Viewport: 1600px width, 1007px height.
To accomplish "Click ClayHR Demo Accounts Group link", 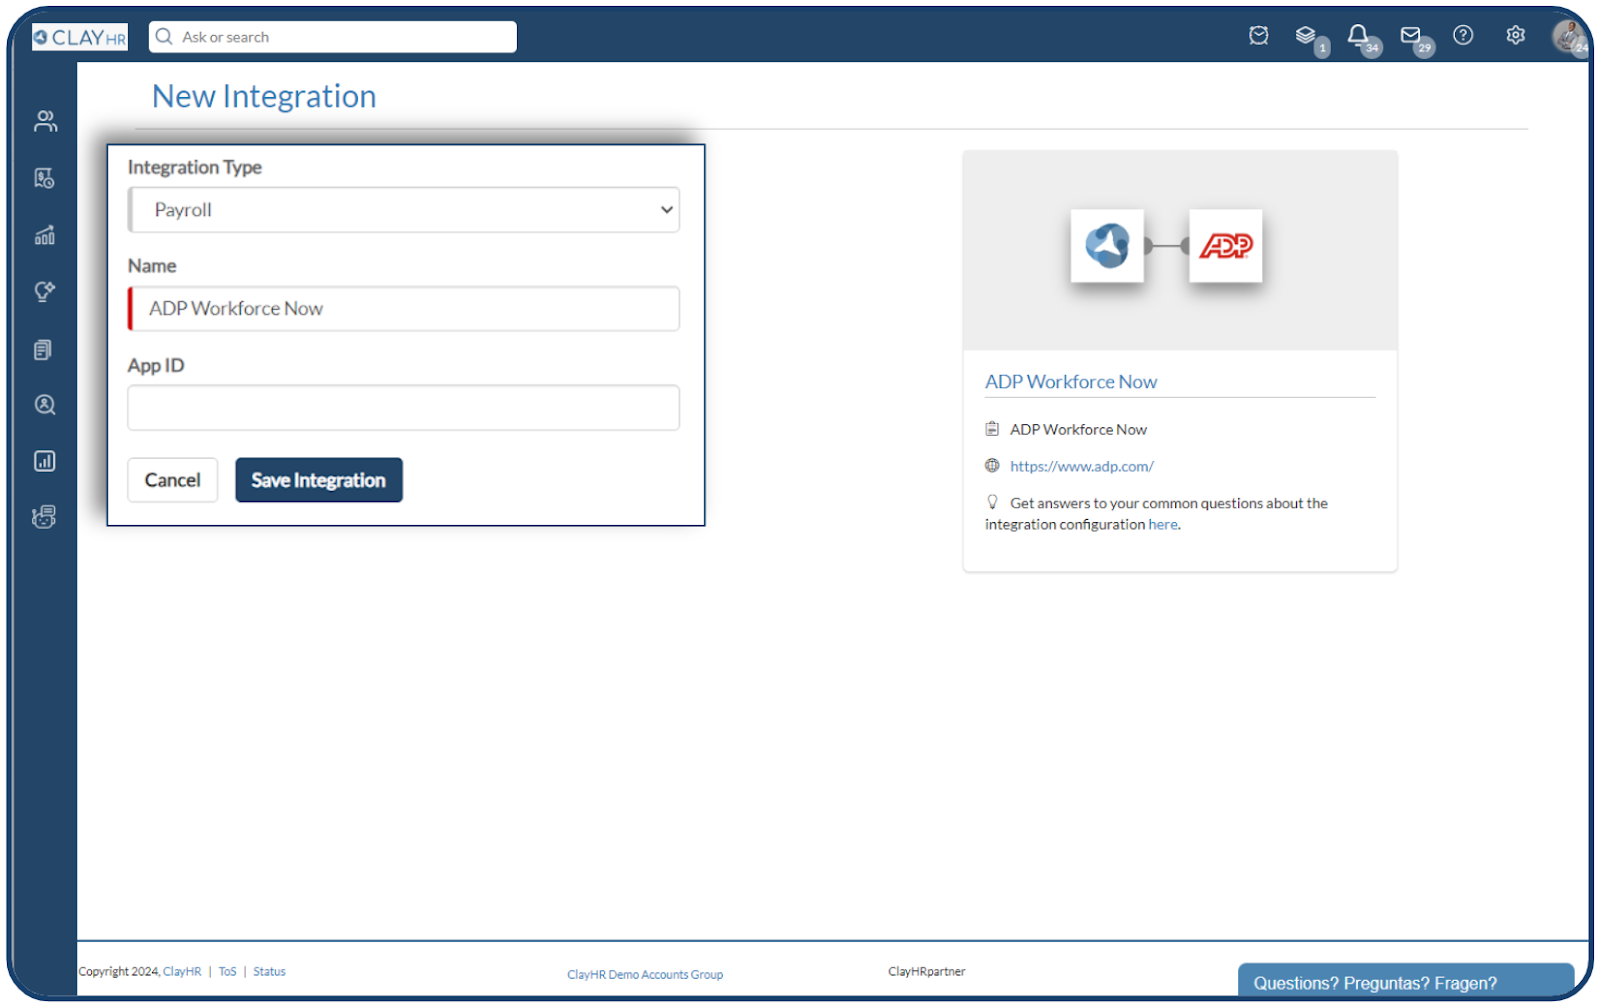I will click(645, 975).
